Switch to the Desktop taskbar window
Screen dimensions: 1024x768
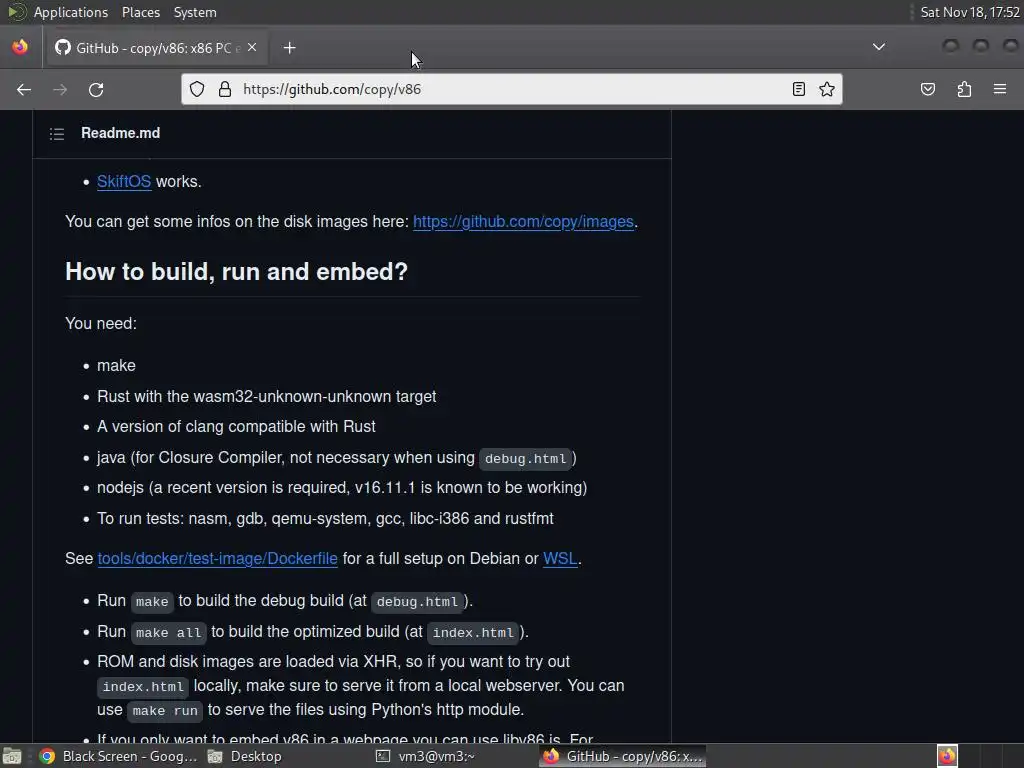pos(245,756)
